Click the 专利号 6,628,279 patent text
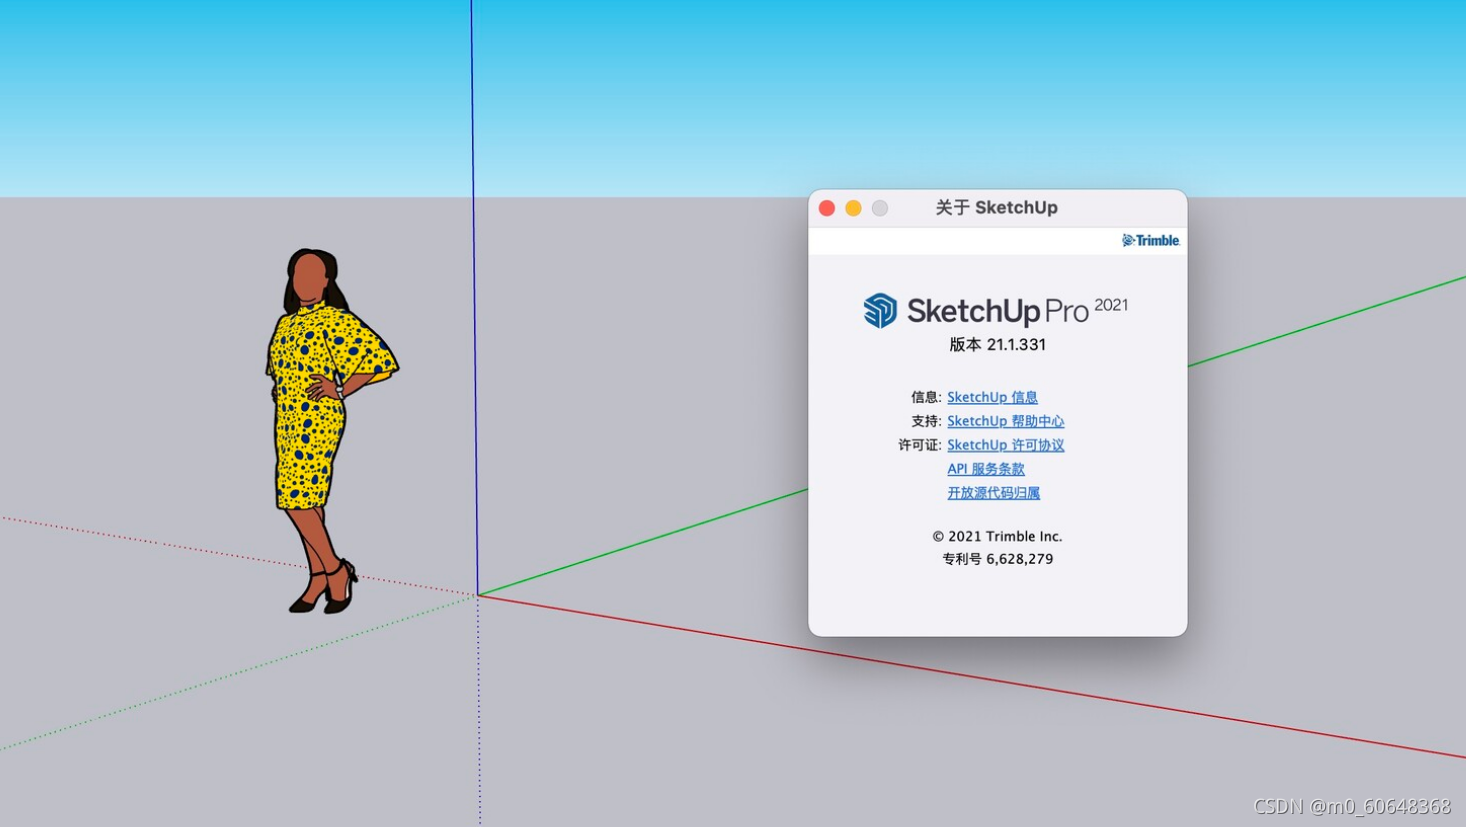This screenshot has width=1466, height=827. [x=997, y=559]
